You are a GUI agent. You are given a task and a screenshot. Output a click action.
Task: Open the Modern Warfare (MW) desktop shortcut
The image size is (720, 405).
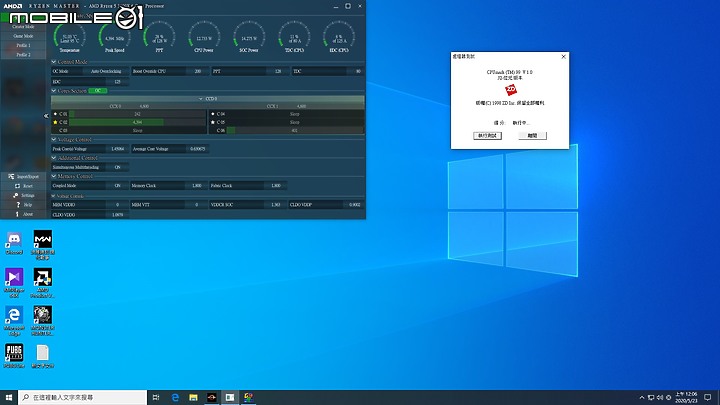(x=43, y=244)
